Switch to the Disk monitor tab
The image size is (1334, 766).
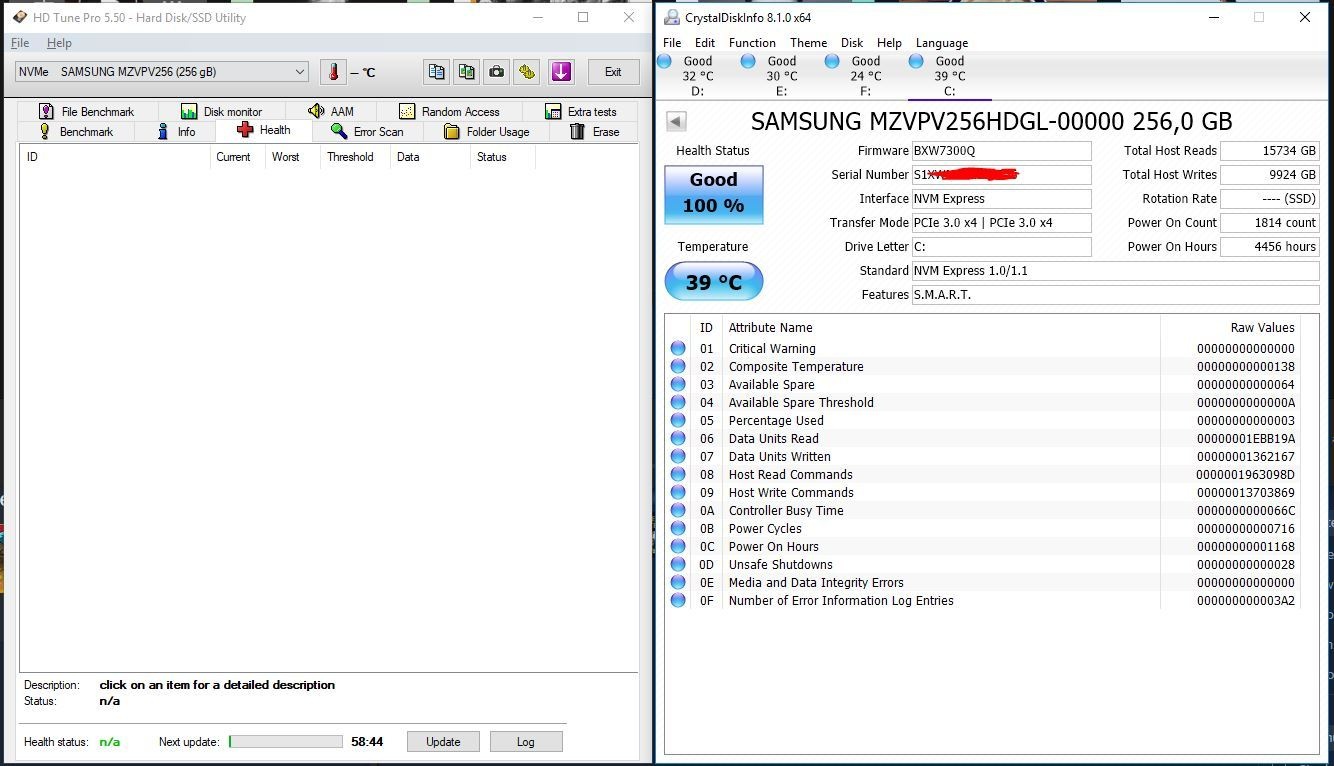click(222, 112)
